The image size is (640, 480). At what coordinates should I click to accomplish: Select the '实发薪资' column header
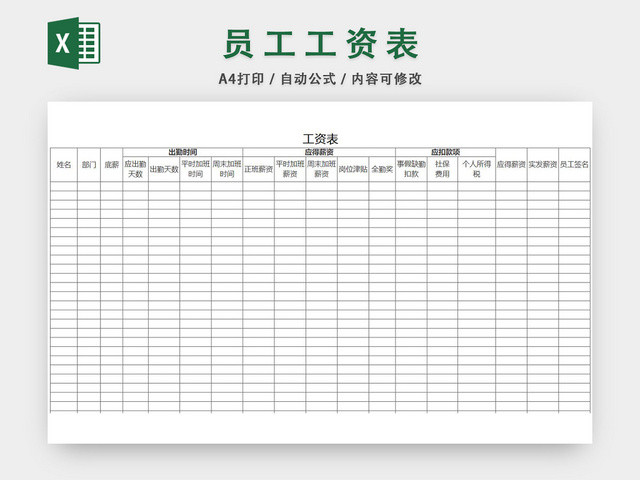pos(543,165)
